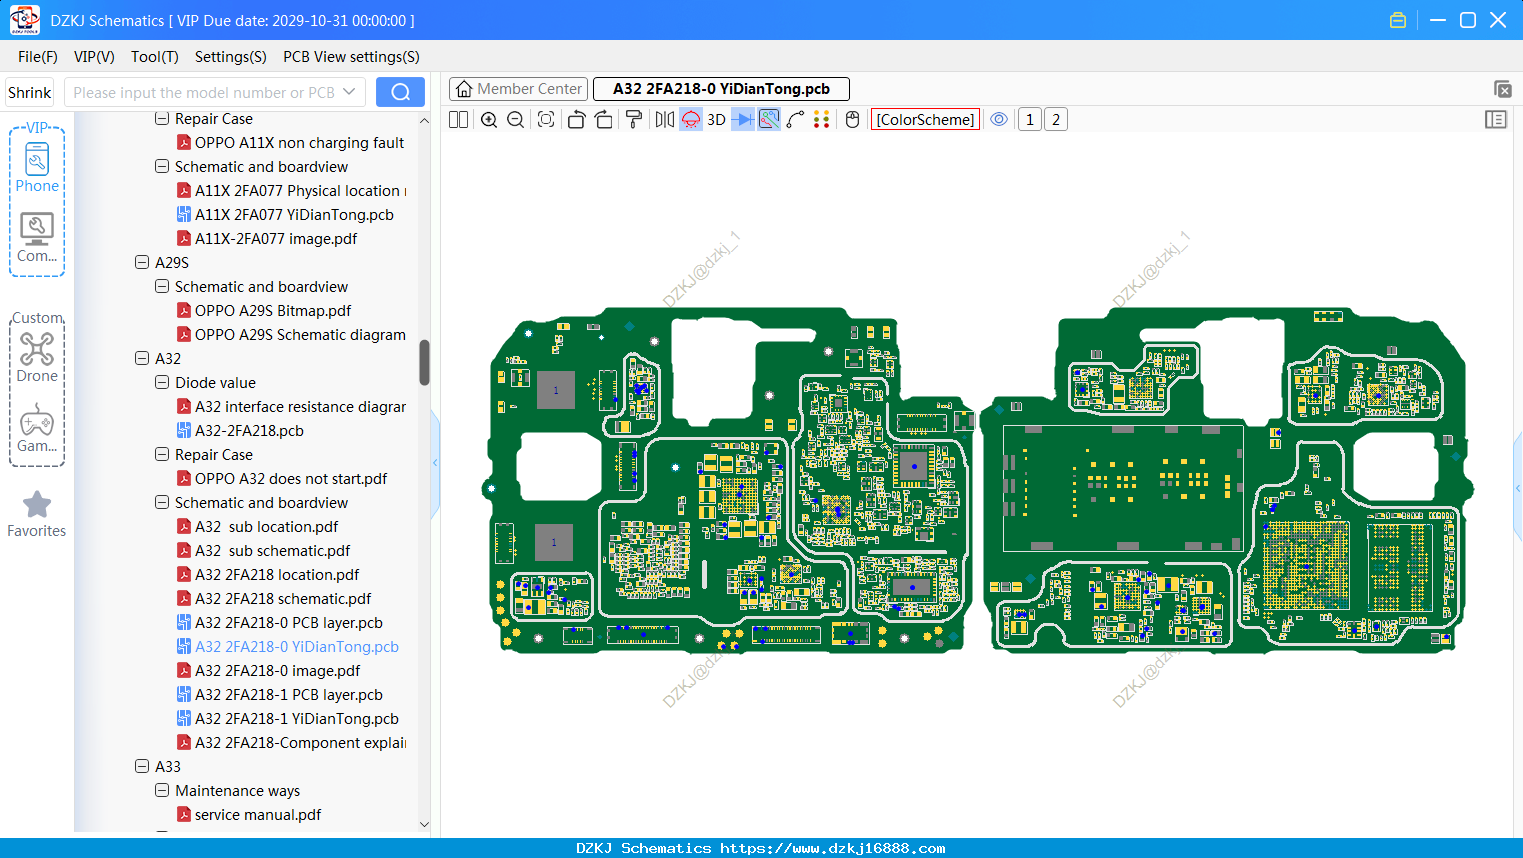
Task: Click the mouse settings icon
Action: pos(852,120)
